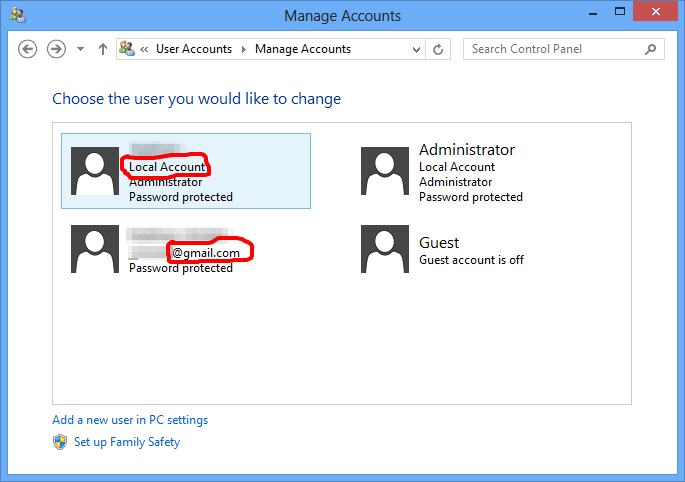Click the Back navigation arrow

[27, 49]
